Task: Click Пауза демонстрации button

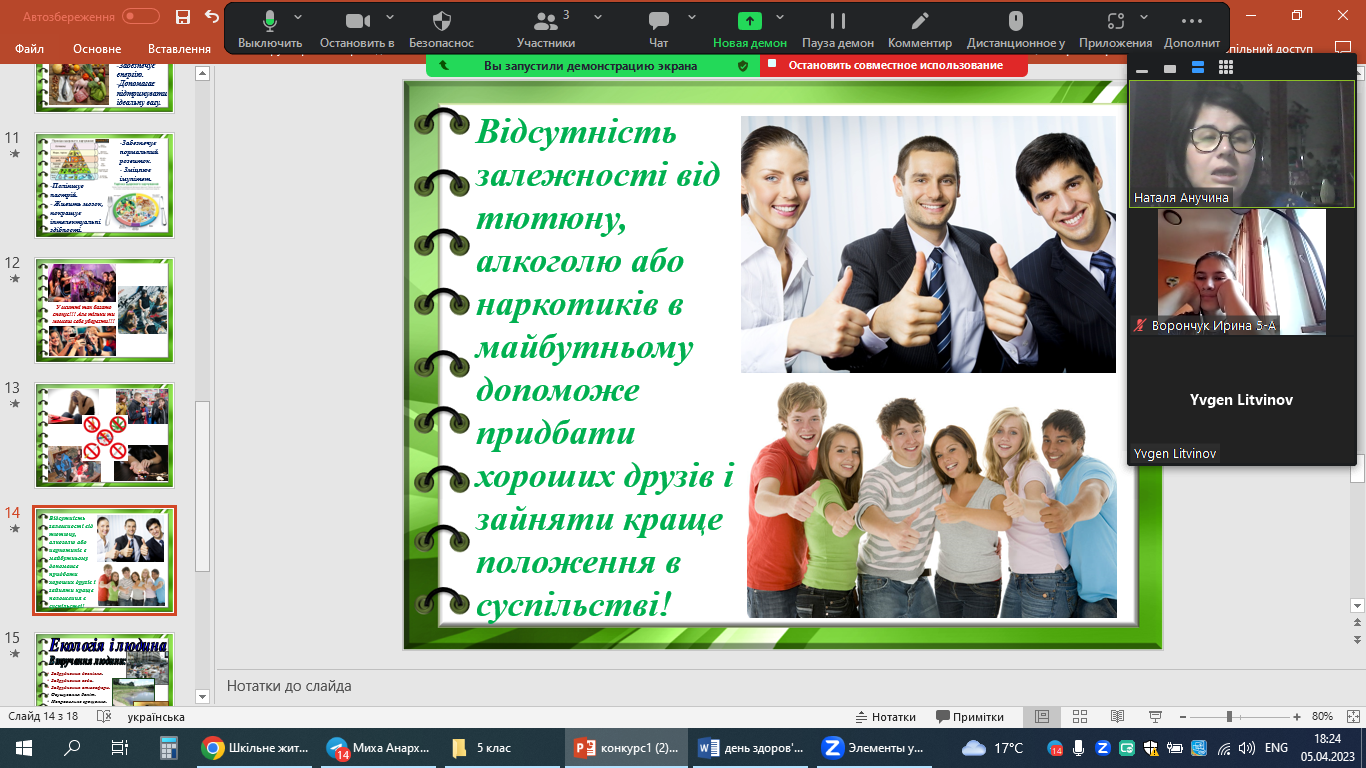Action: 838,30
